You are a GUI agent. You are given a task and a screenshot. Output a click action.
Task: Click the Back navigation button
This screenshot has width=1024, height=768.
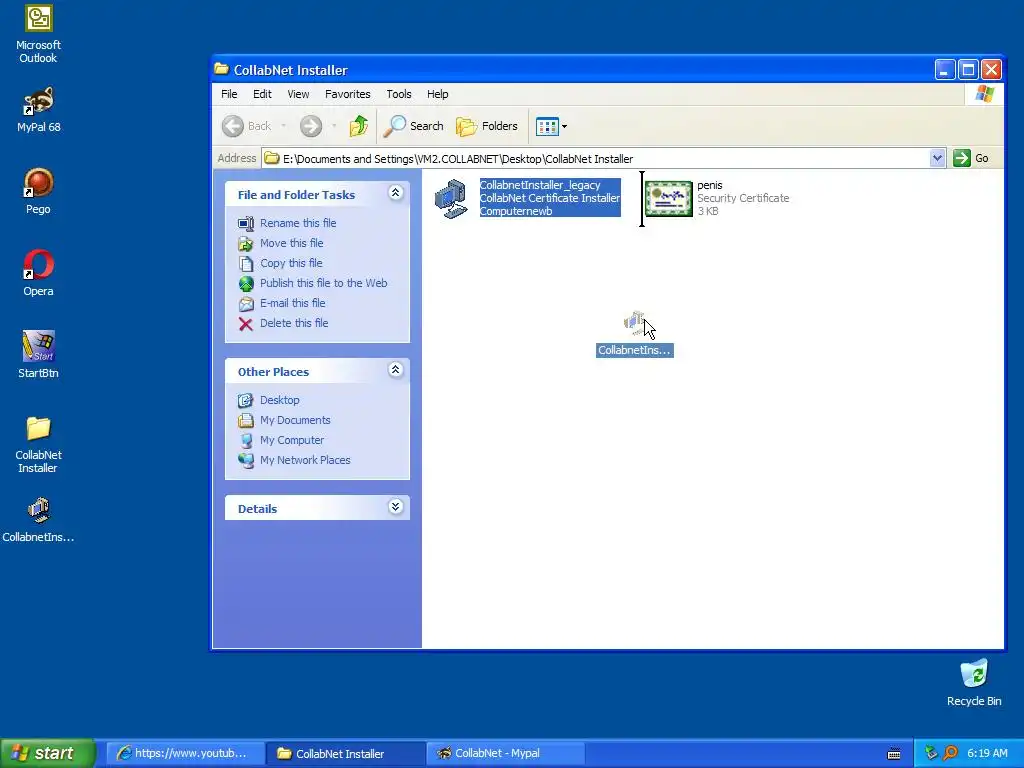[247, 126]
